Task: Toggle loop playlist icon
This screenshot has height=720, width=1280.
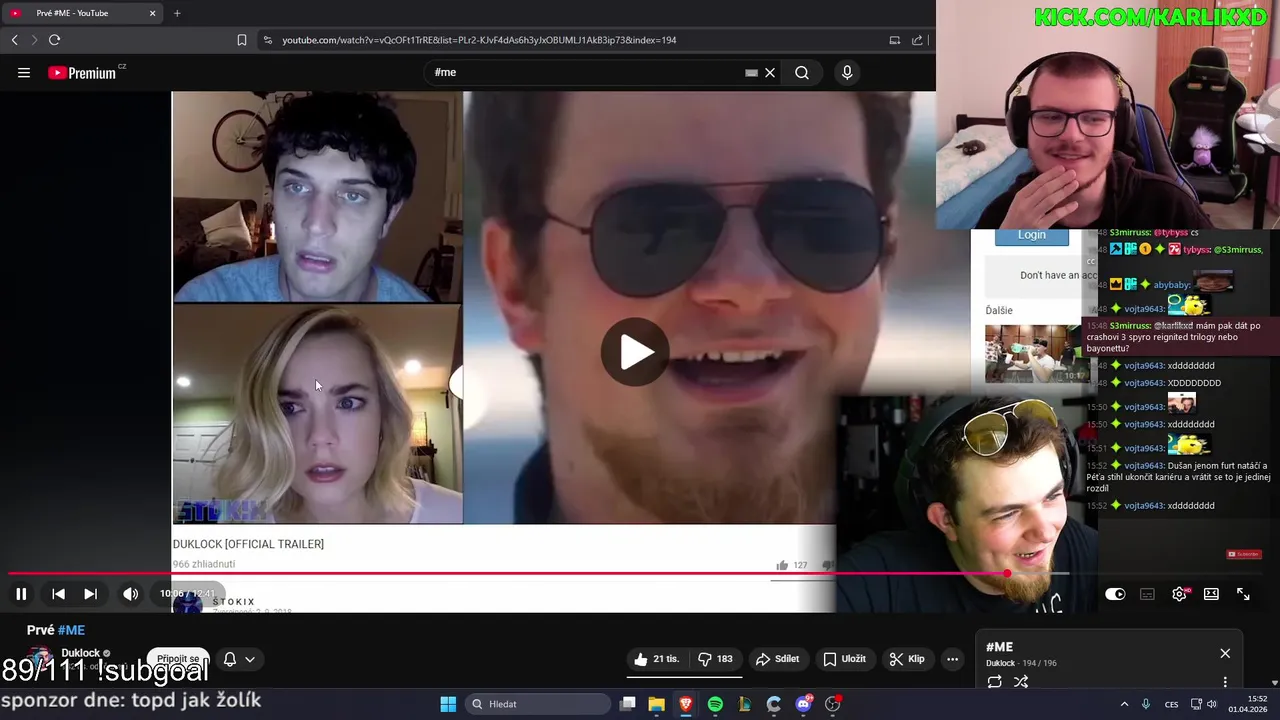Action: coord(995,682)
